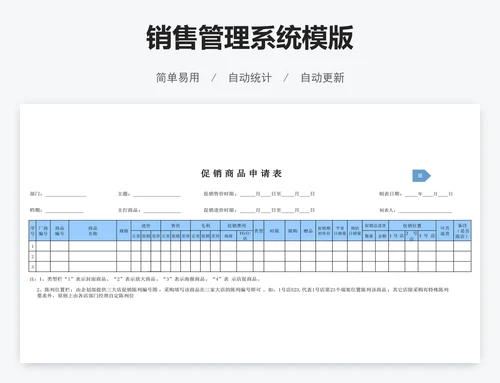Select the 1号店 sub-header cell
The image size is (500, 383).
(x=397, y=236)
